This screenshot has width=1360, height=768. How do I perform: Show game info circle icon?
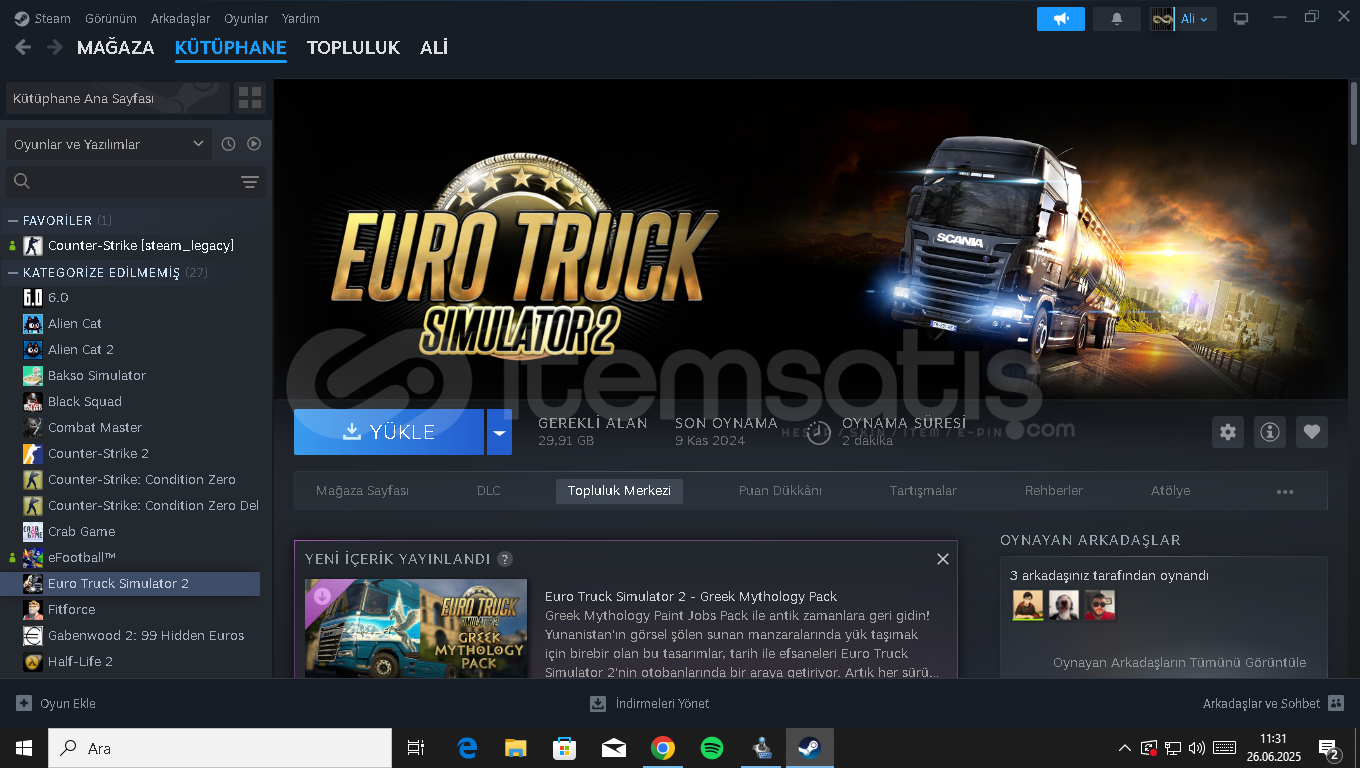(1270, 432)
